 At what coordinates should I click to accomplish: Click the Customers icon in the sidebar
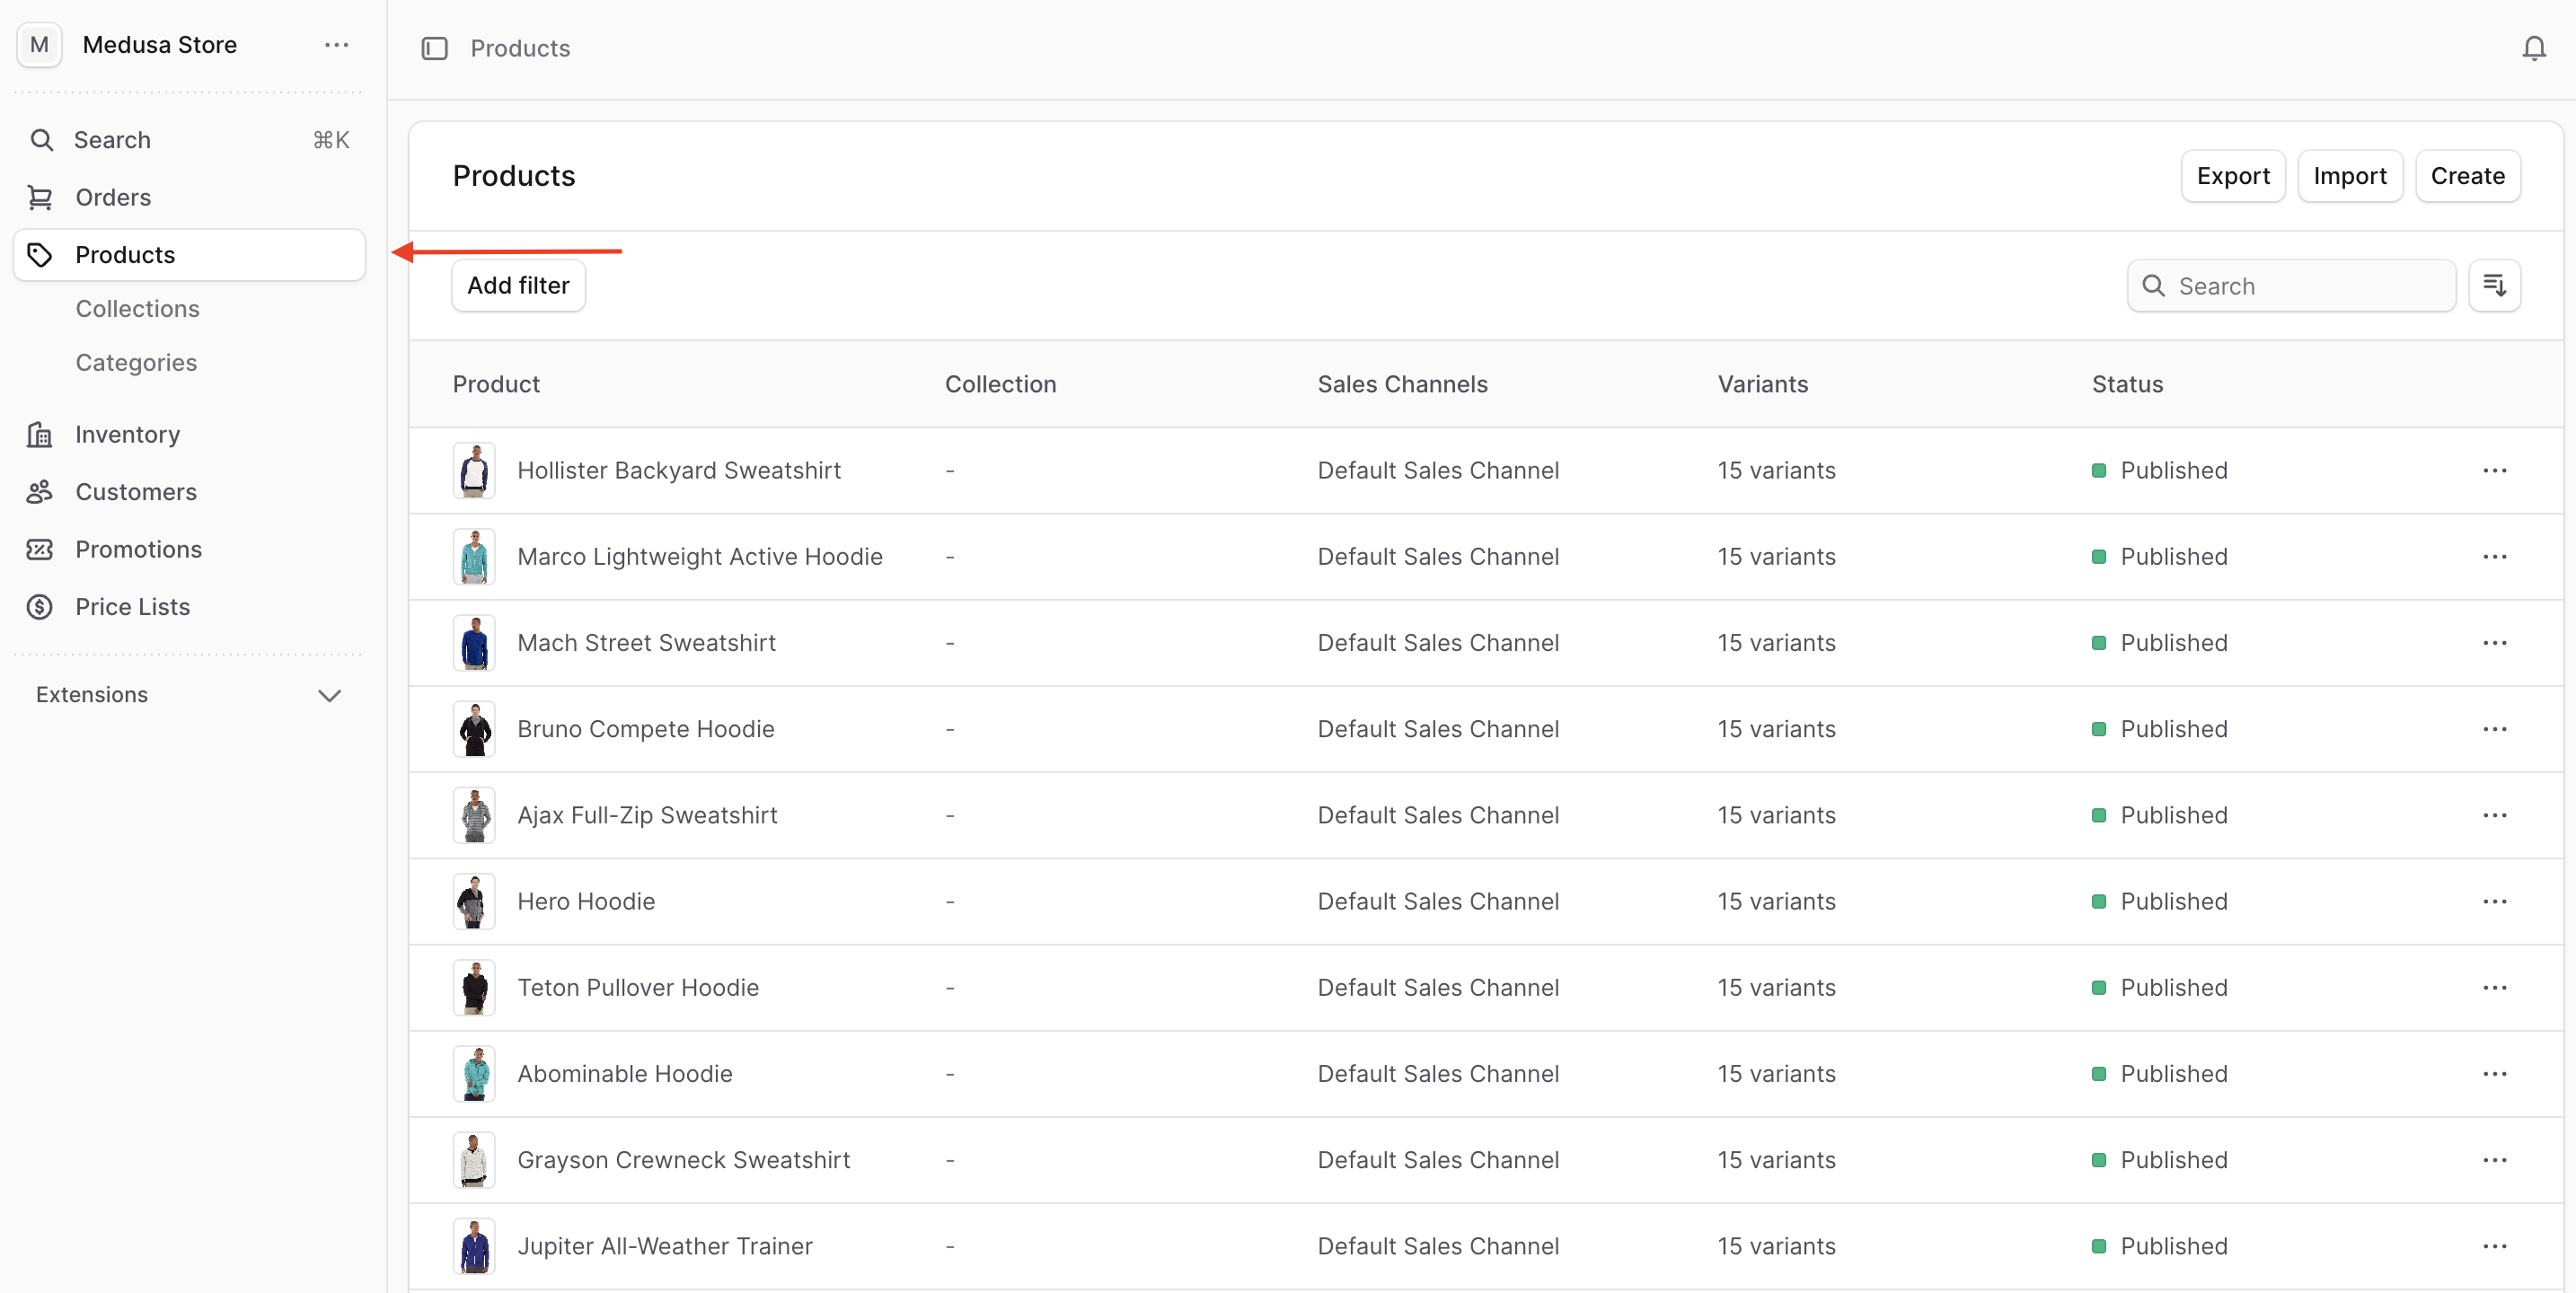(x=41, y=491)
